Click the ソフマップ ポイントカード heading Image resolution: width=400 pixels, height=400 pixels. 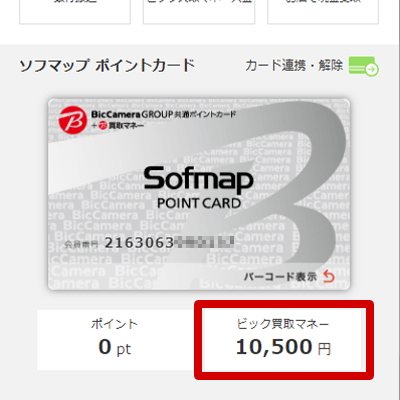tap(107, 65)
